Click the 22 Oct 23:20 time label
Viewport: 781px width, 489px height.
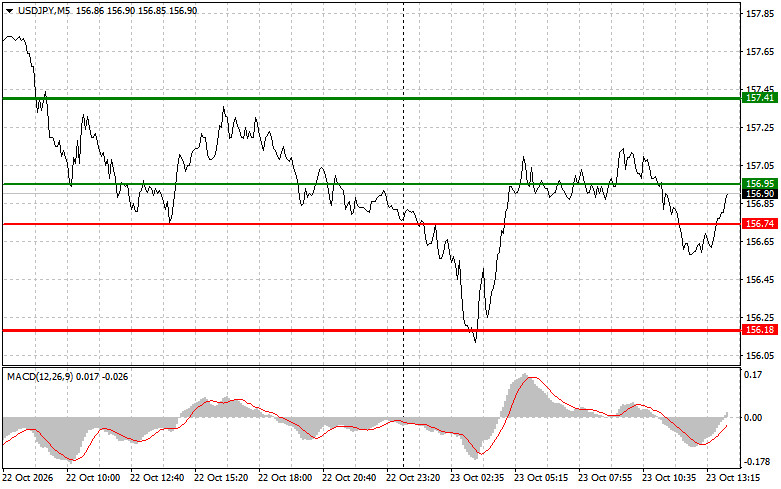coord(413,478)
